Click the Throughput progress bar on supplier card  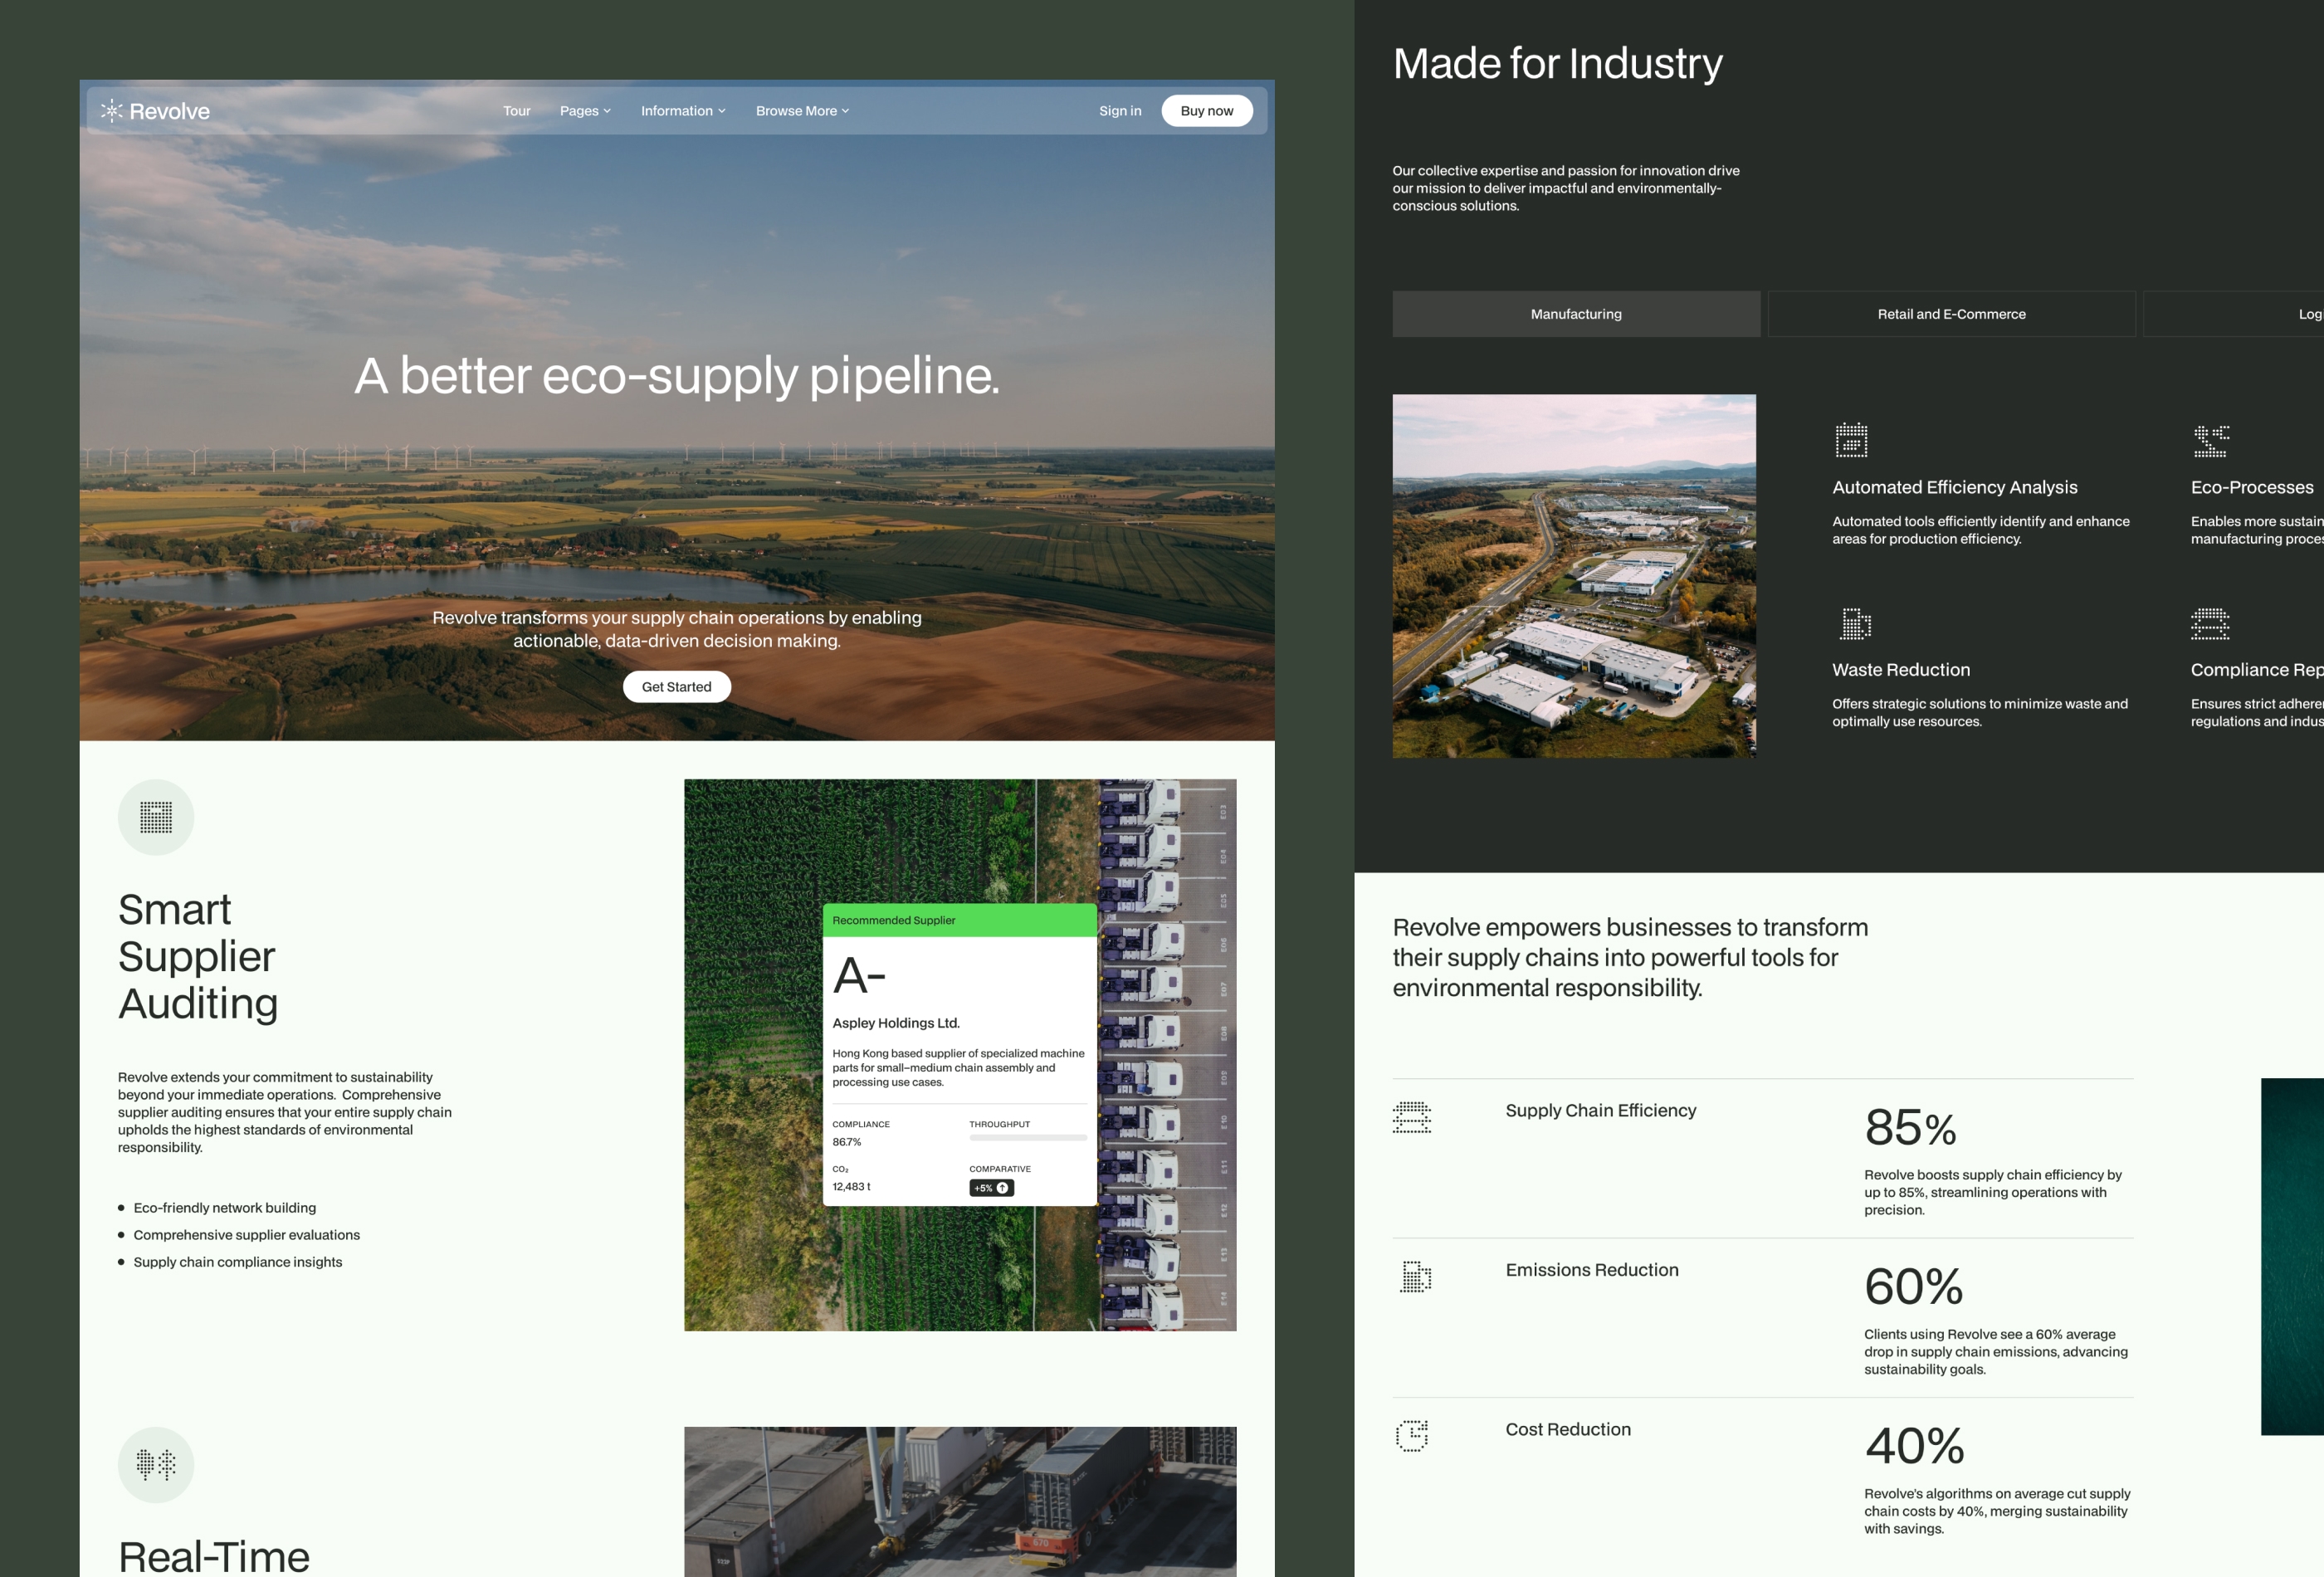pyautogui.click(x=1027, y=1138)
